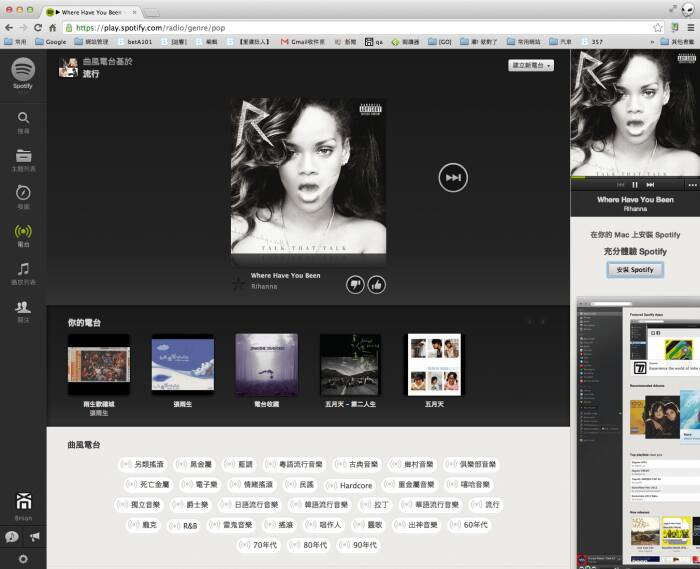Start the 60年代 genre station
This screenshot has height=569, width=700.
click(470, 525)
